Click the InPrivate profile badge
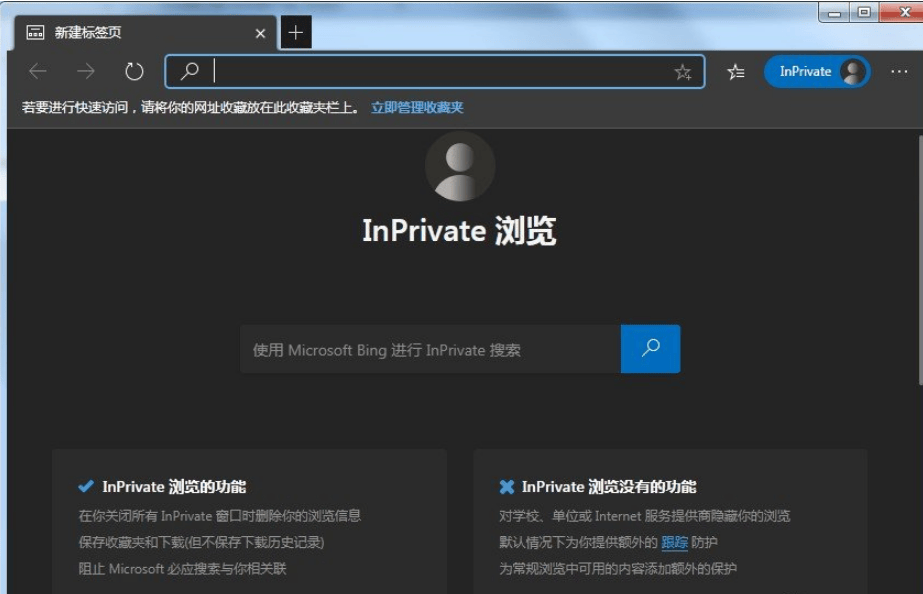Viewport: 923px width, 594px height. click(x=817, y=72)
